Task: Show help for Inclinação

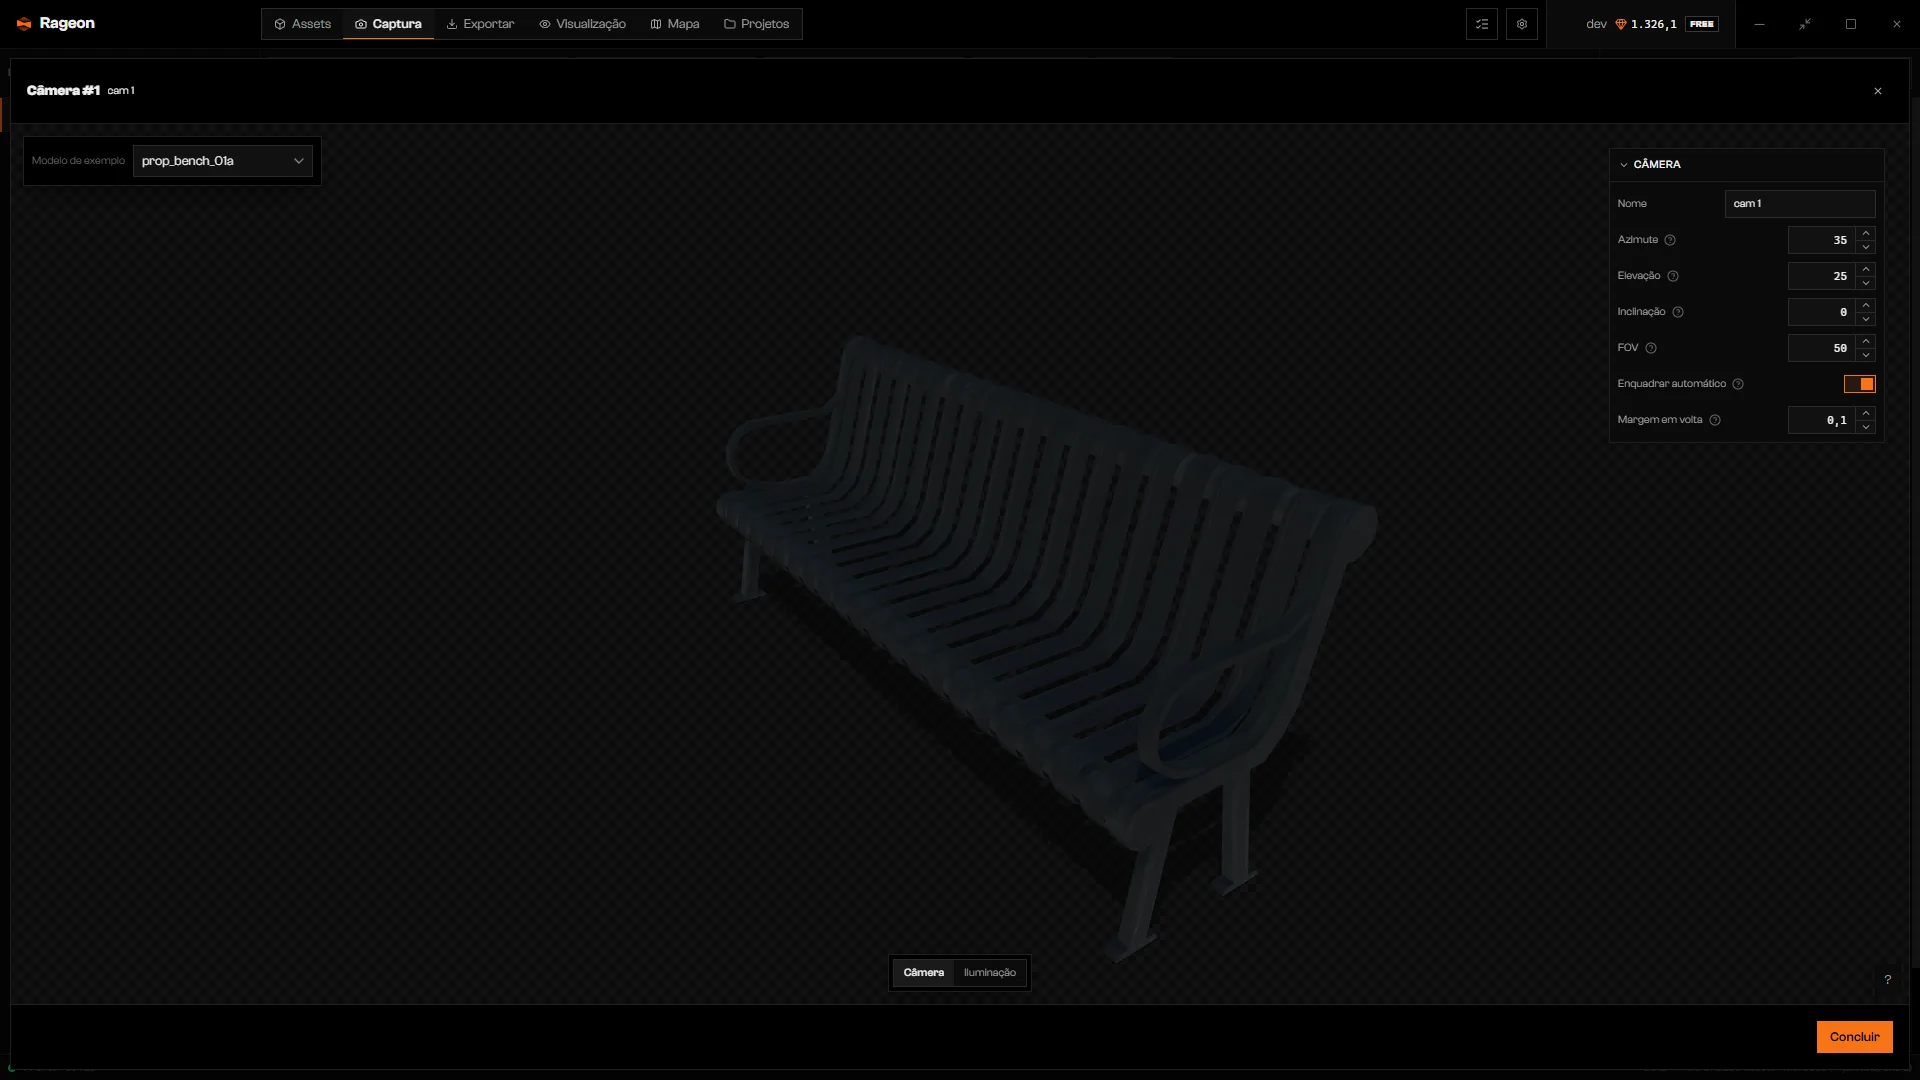Action: [x=1678, y=312]
